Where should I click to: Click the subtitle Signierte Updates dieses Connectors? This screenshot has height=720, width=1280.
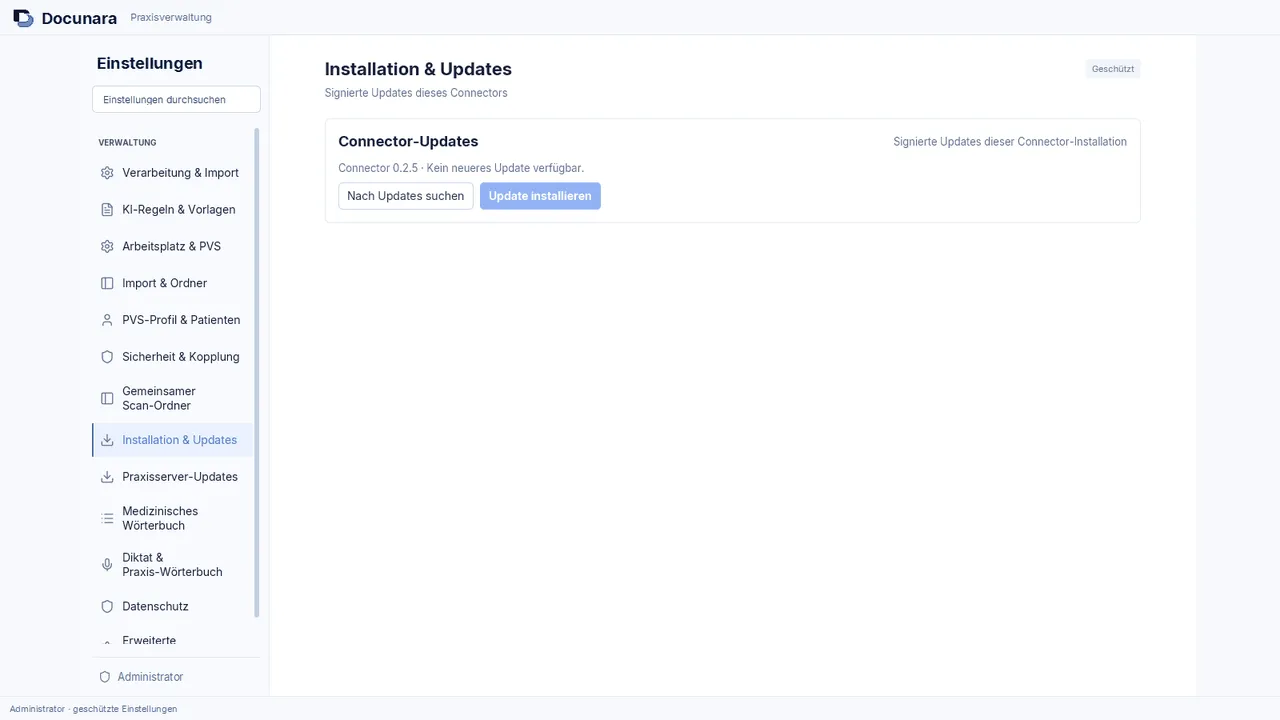point(416,93)
